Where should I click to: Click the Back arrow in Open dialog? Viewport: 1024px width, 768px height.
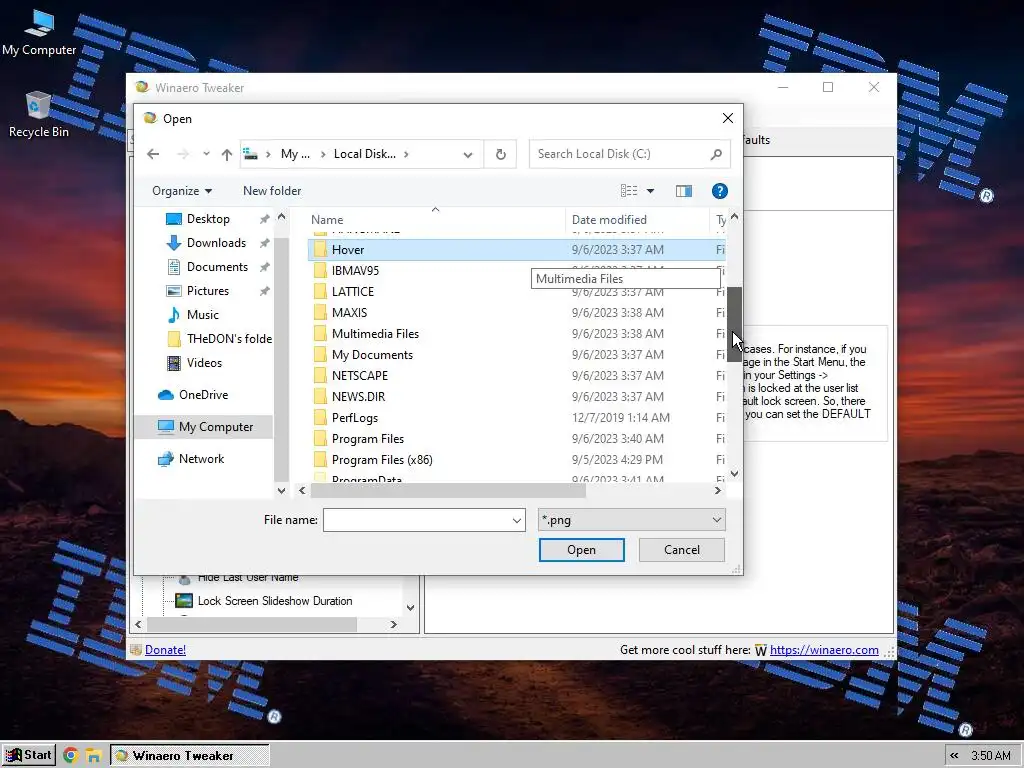[x=153, y=154]
